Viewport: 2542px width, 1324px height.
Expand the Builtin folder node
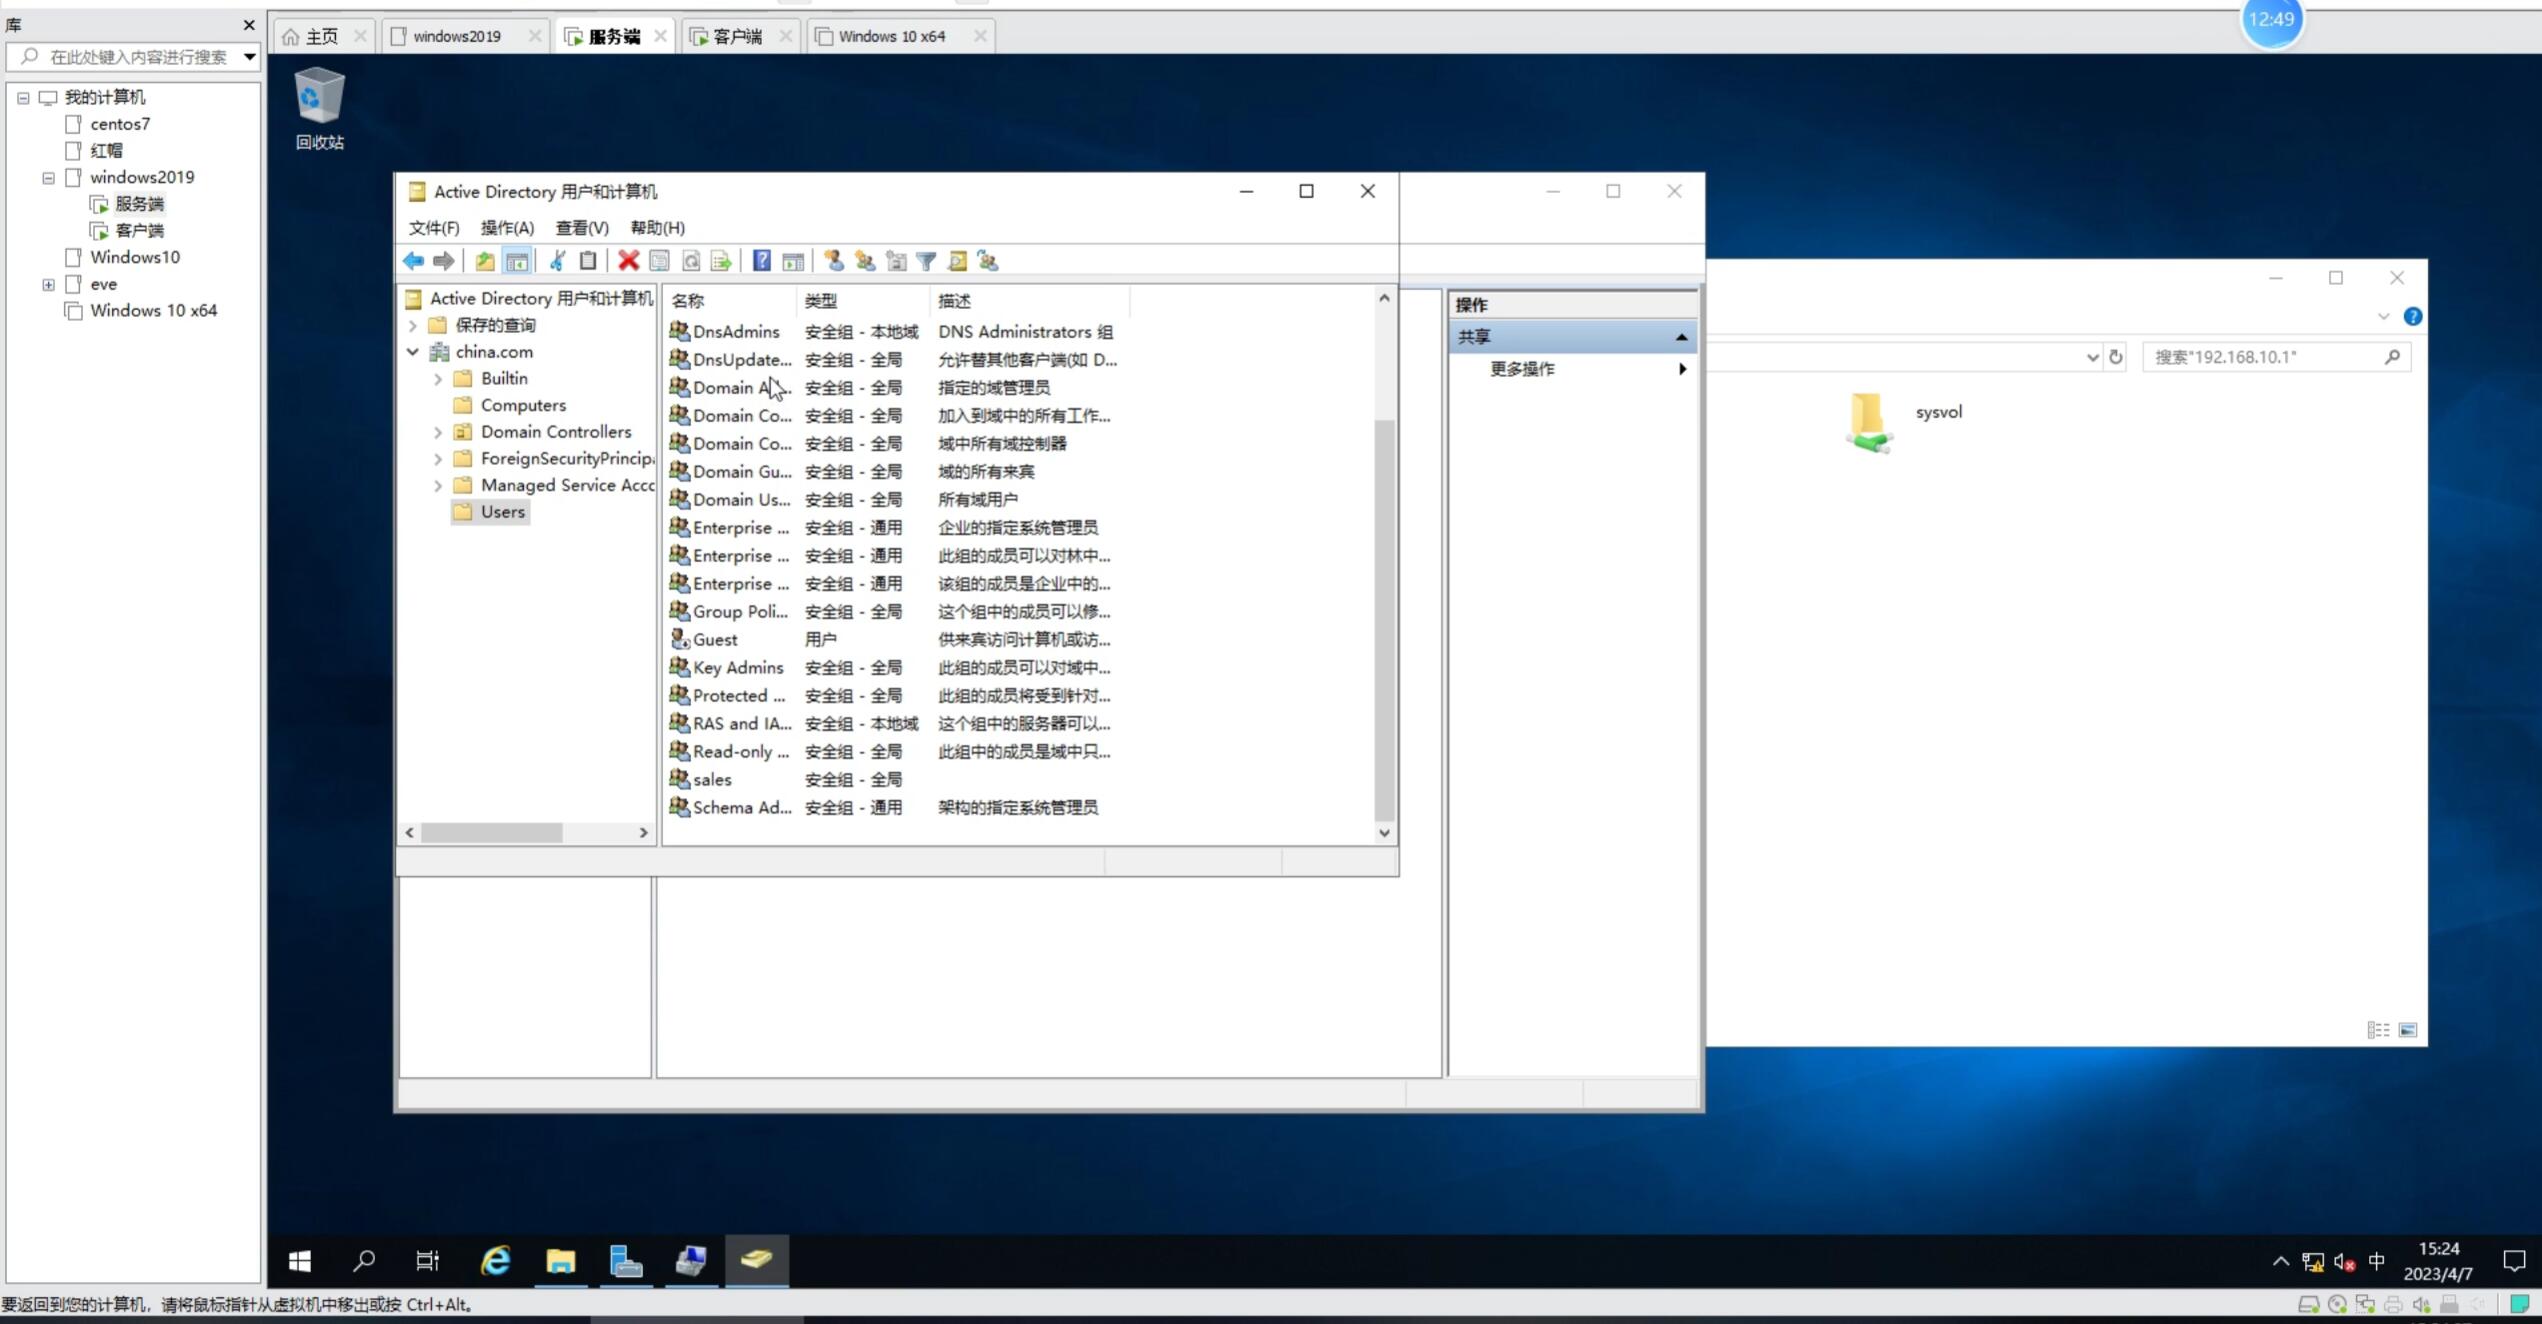pos(438,379)
